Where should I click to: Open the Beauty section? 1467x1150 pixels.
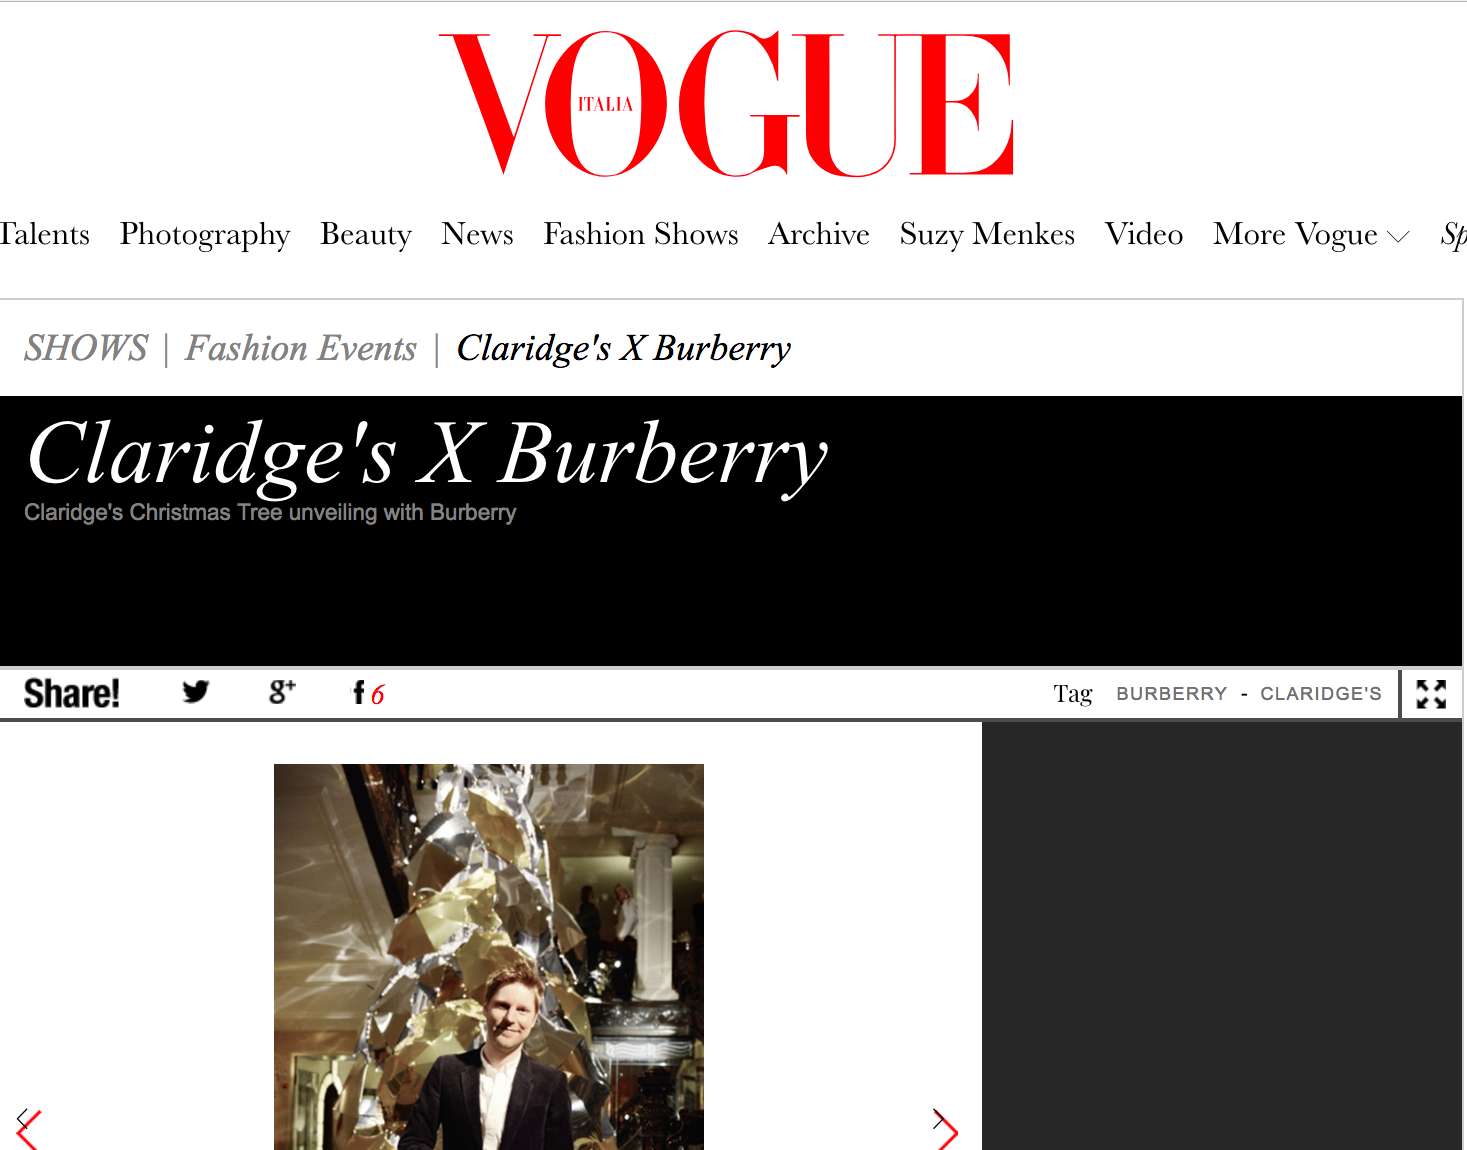366,234
